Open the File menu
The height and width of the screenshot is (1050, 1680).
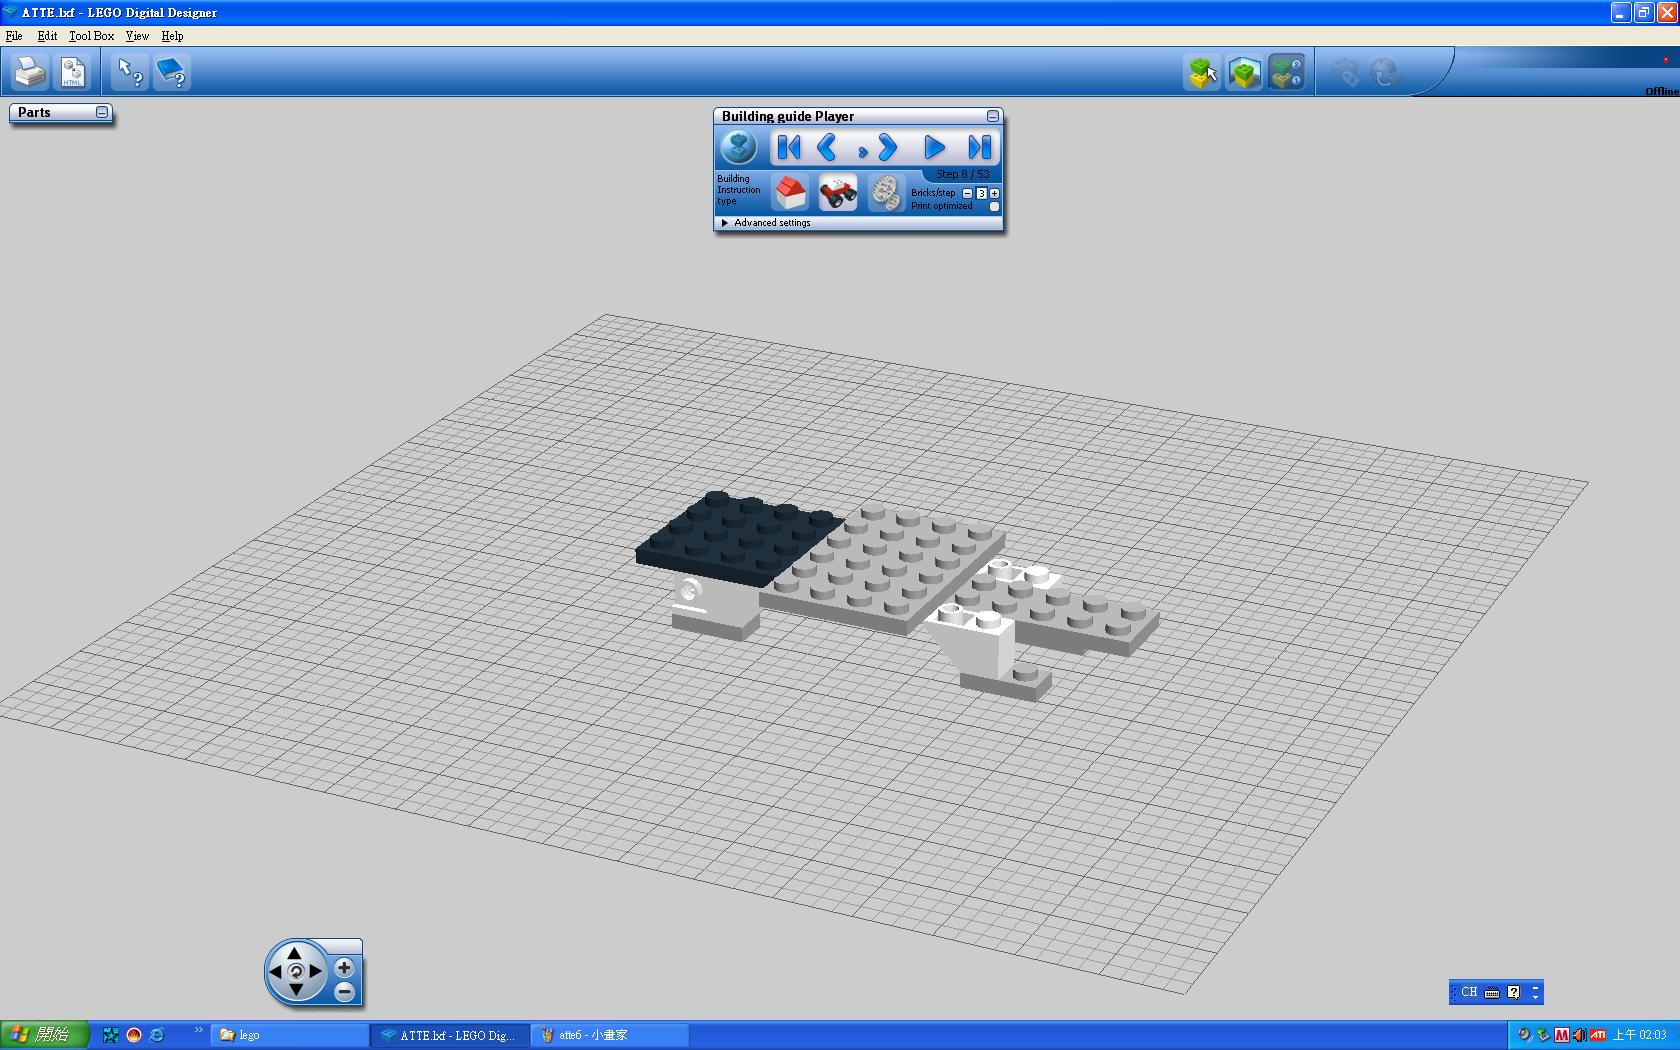point(14,36)
